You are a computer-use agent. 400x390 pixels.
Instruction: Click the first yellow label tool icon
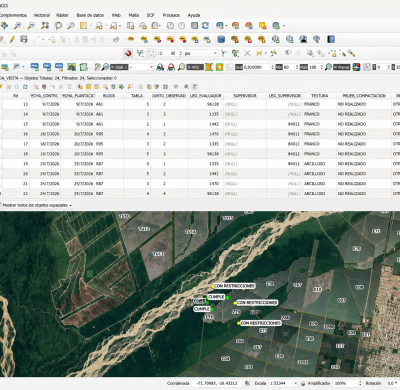131,39
